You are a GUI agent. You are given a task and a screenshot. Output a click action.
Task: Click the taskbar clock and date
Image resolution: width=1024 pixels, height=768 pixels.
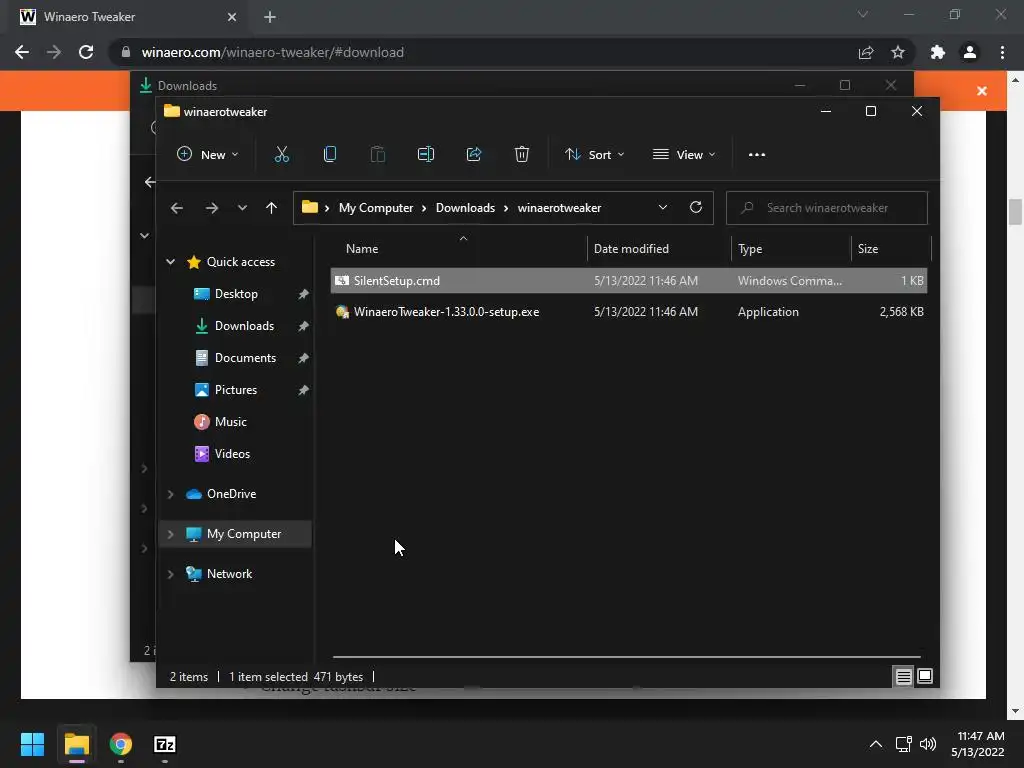tap(978, 744)
